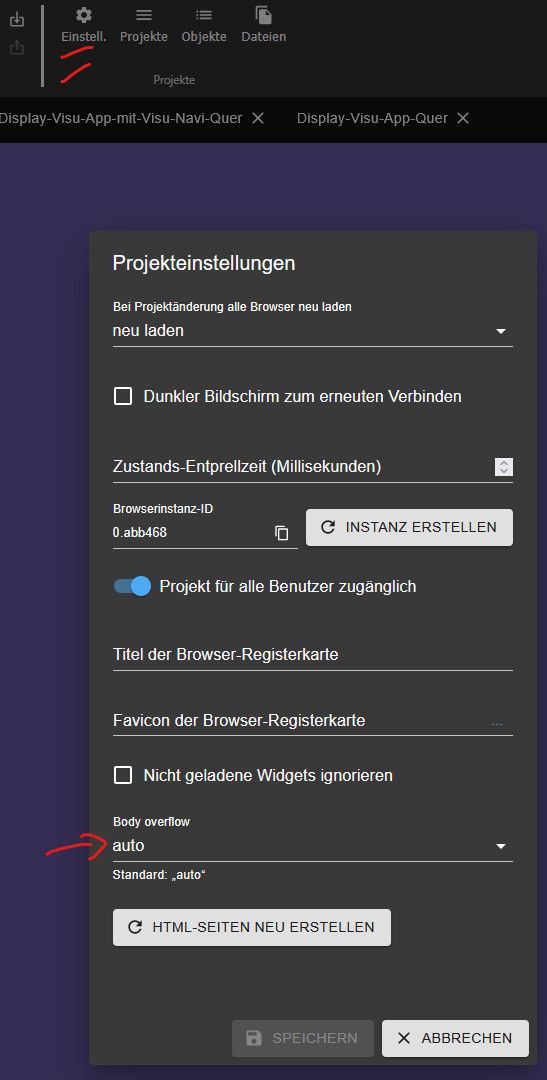Expand the neu laden dropdown
Screen dimensions: 547x1080
pyautogui.click(x=313, y=331)
